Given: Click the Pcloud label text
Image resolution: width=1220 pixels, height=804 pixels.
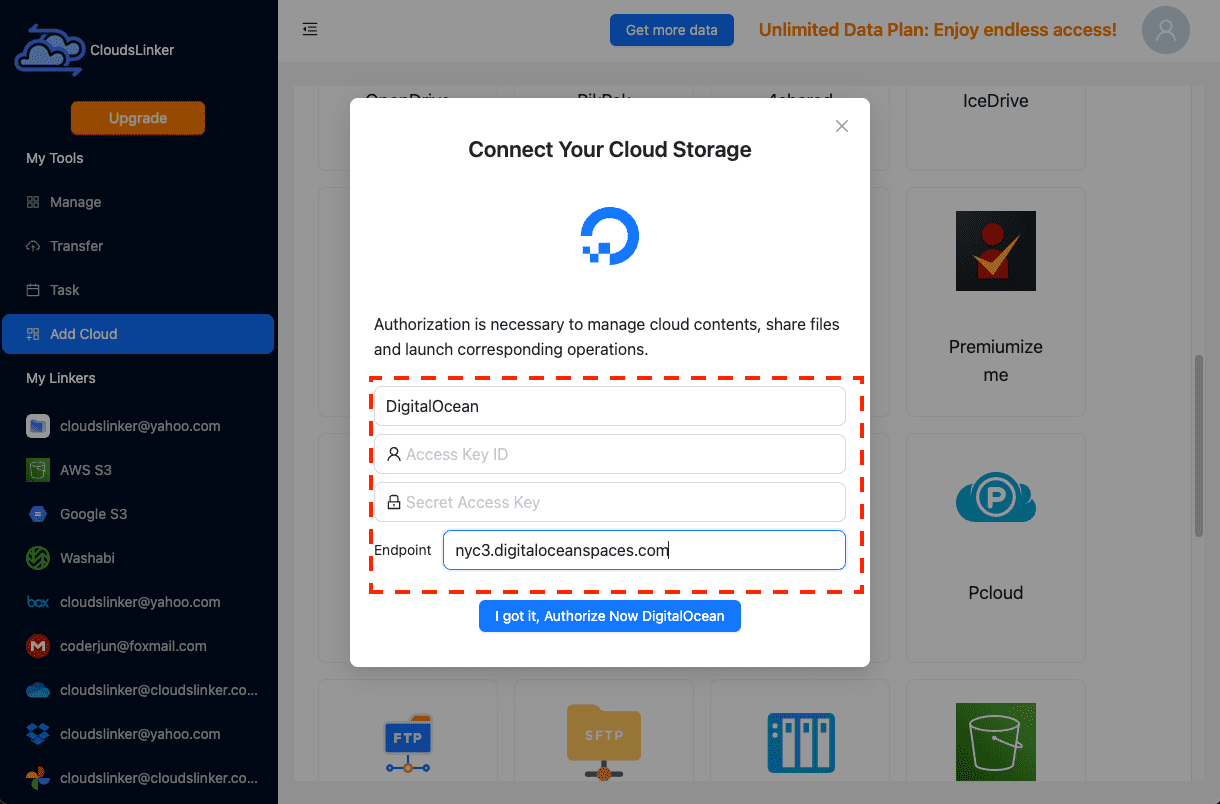Looking at the screenshot, I should tap(996, 593).
